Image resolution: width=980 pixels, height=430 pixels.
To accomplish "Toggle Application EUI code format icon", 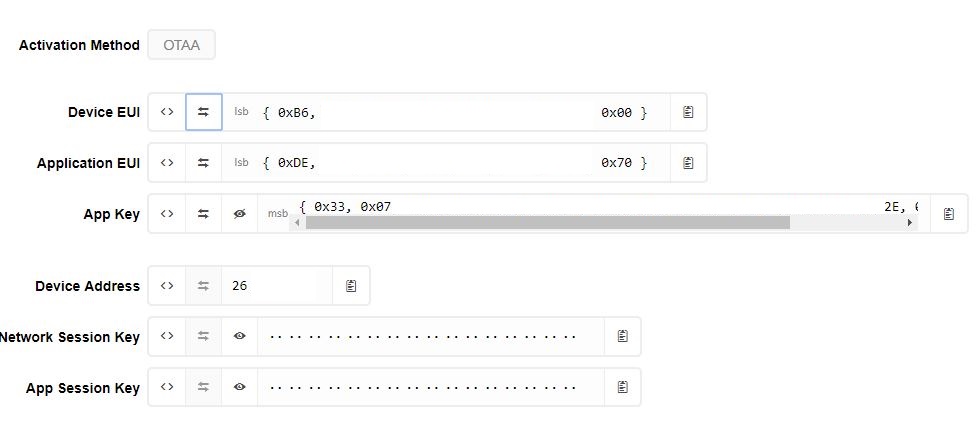I will click(x=167, y=162).
